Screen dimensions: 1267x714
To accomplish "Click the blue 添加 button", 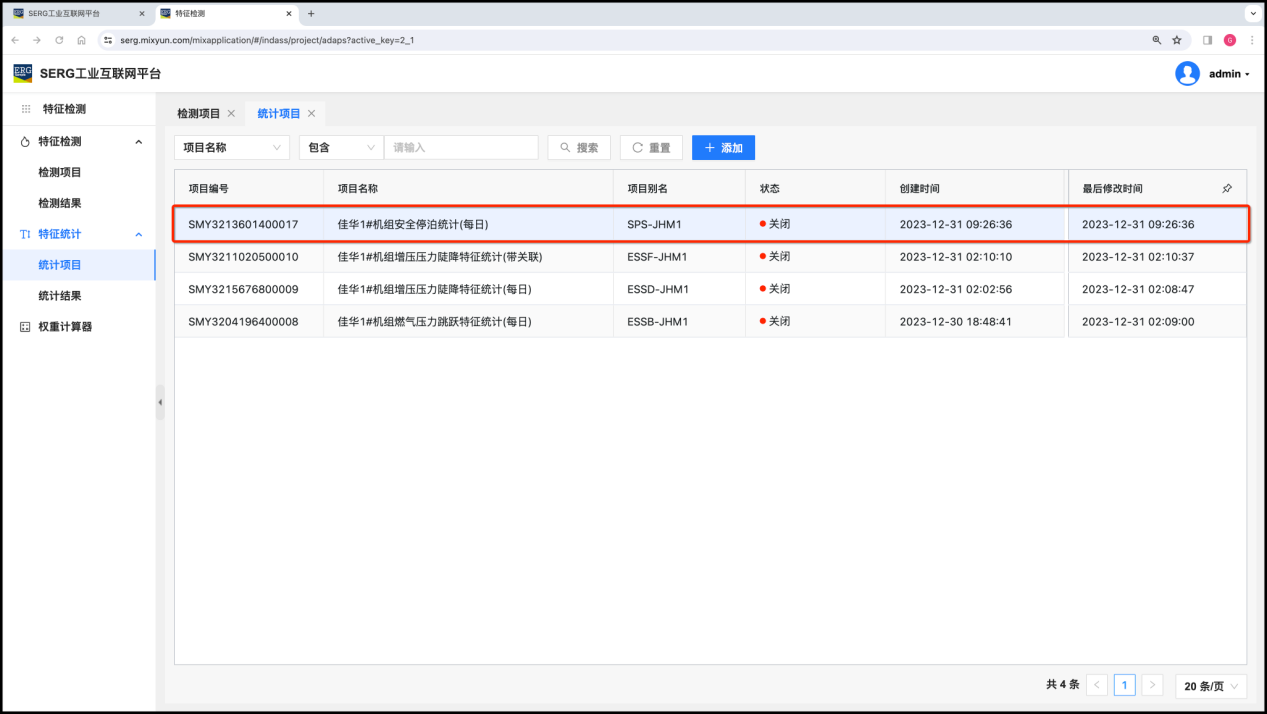I will coord(723,148).
